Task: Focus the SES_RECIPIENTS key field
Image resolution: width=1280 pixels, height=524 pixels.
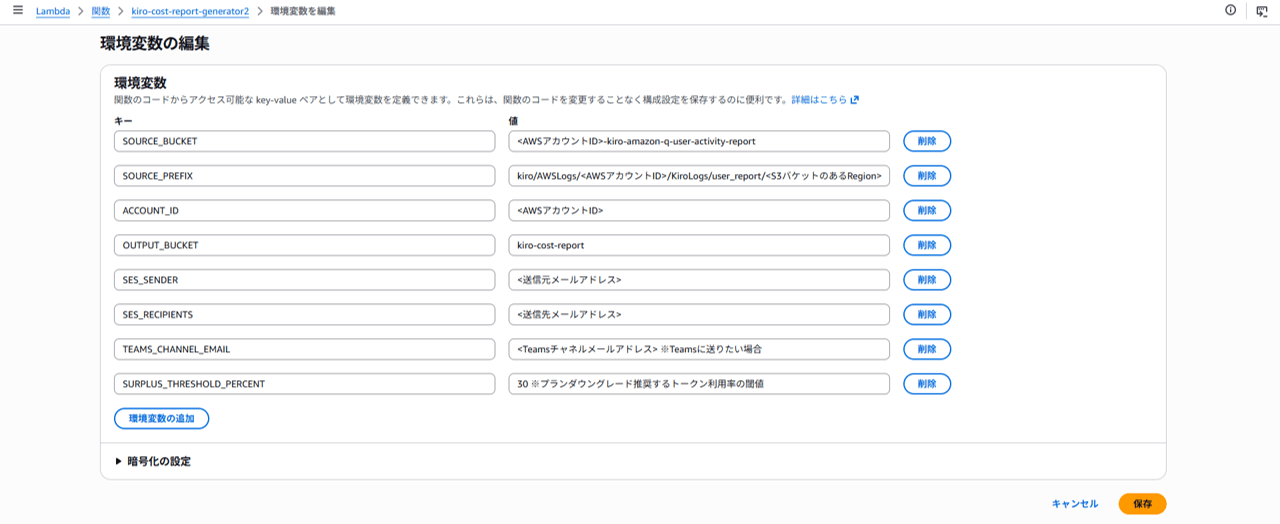Action: (305, 315)
